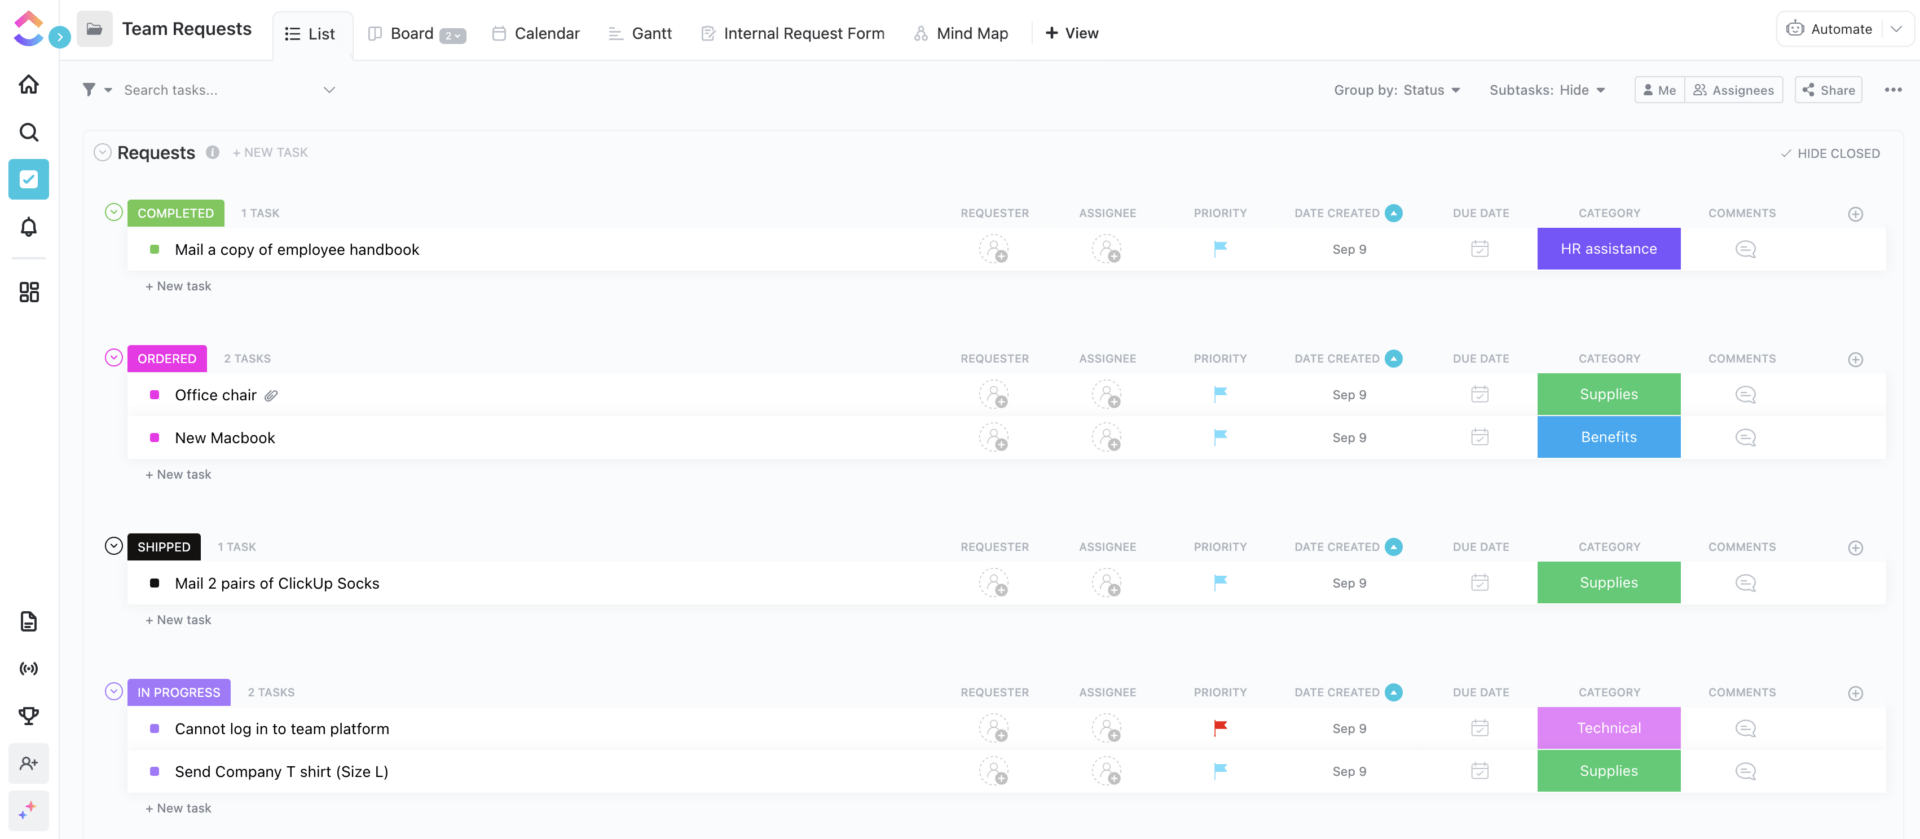The width and height of the screenshot is (1920, 839).
Task: Collapse the COMPLETED status group
Action: pyautogui.click(x=114, y=212)
